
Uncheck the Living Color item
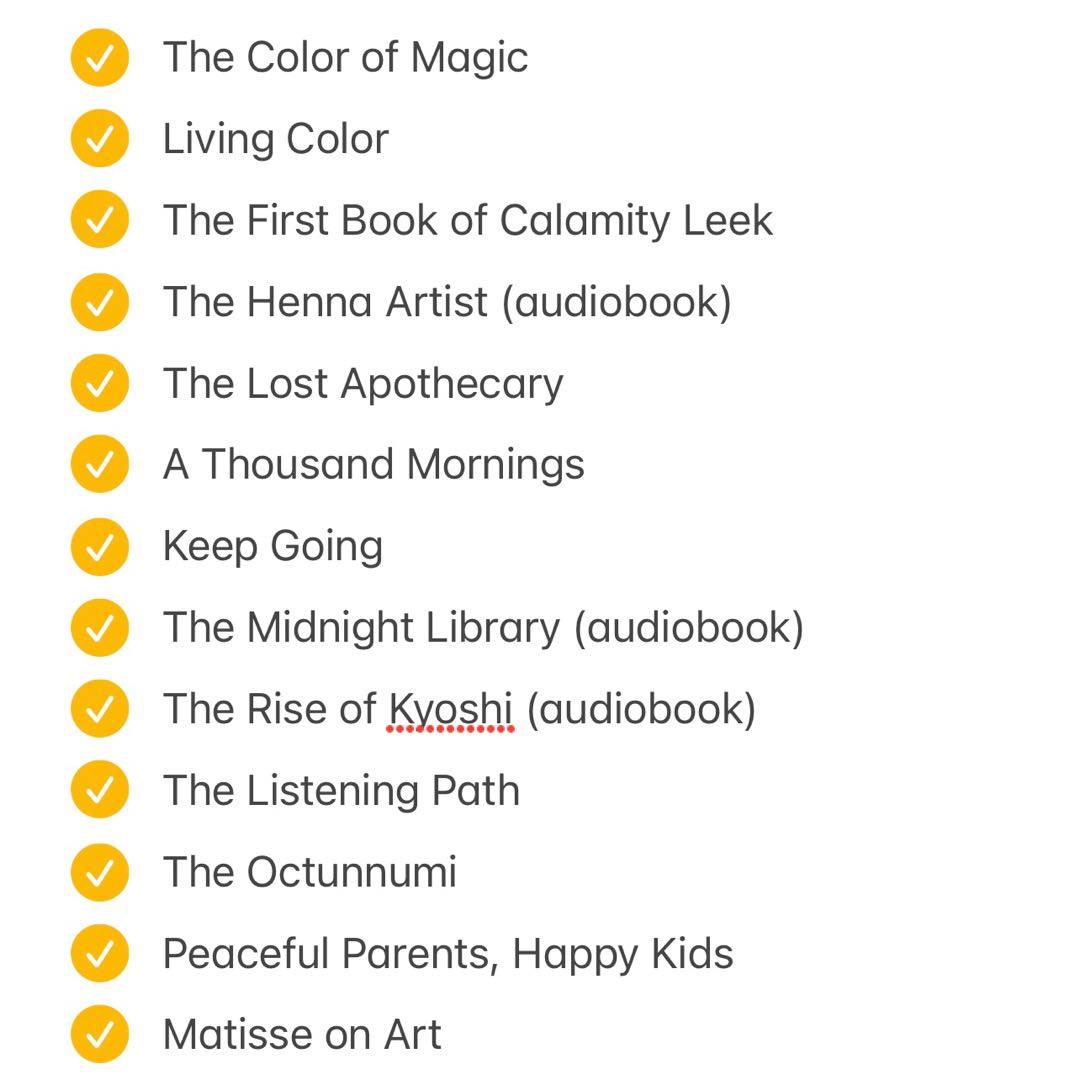[x=100, y=139]
